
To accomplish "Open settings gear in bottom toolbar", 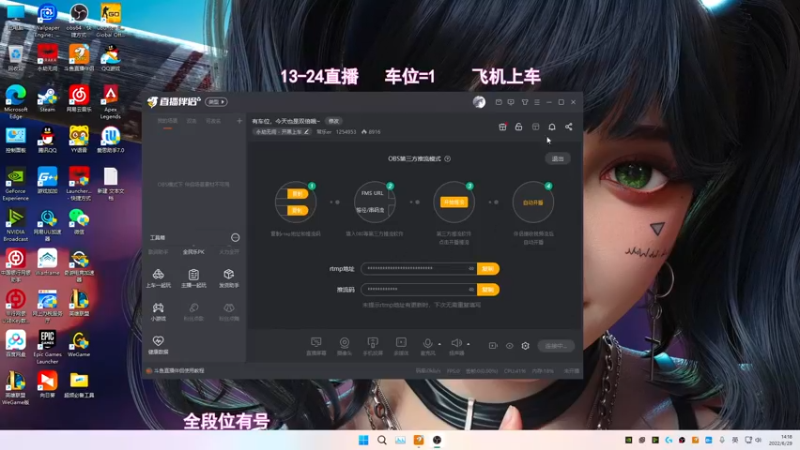I will tap(525, 346).
